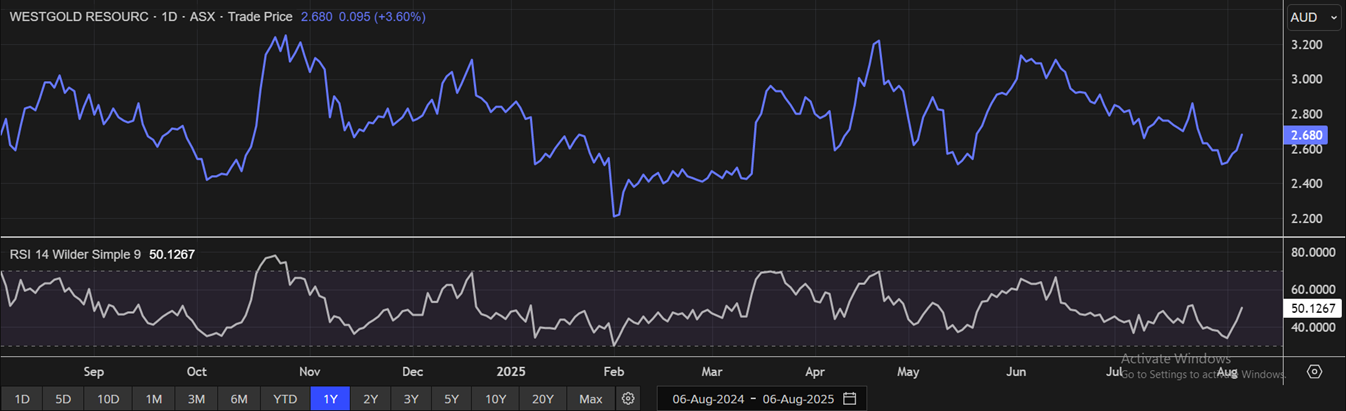Click the +3.60% change value

click(401, 17)
